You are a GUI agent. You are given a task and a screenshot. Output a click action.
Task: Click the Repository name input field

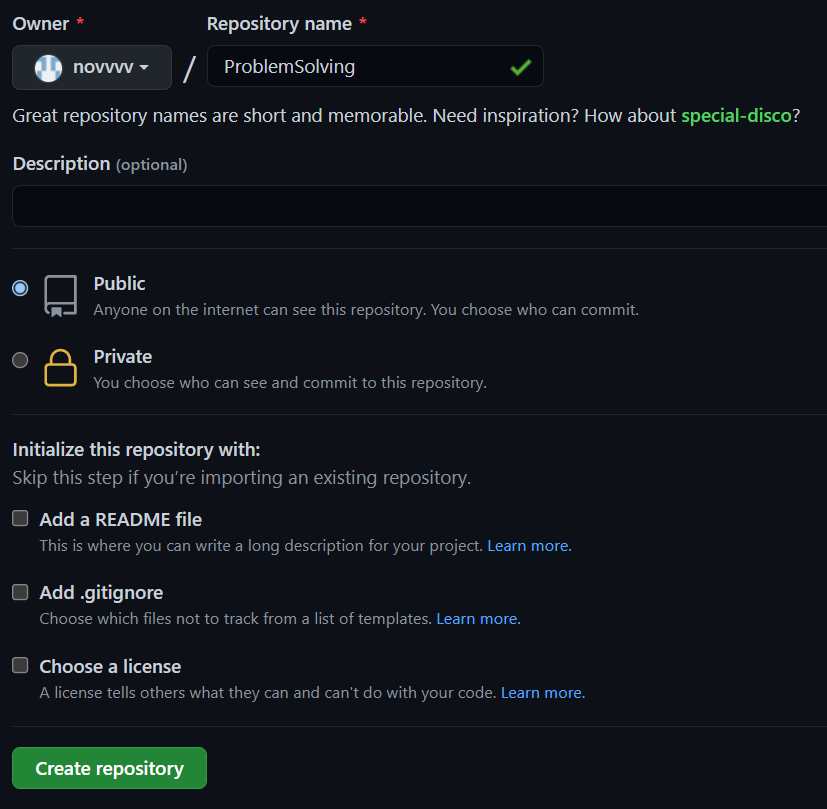coord(375,66)
